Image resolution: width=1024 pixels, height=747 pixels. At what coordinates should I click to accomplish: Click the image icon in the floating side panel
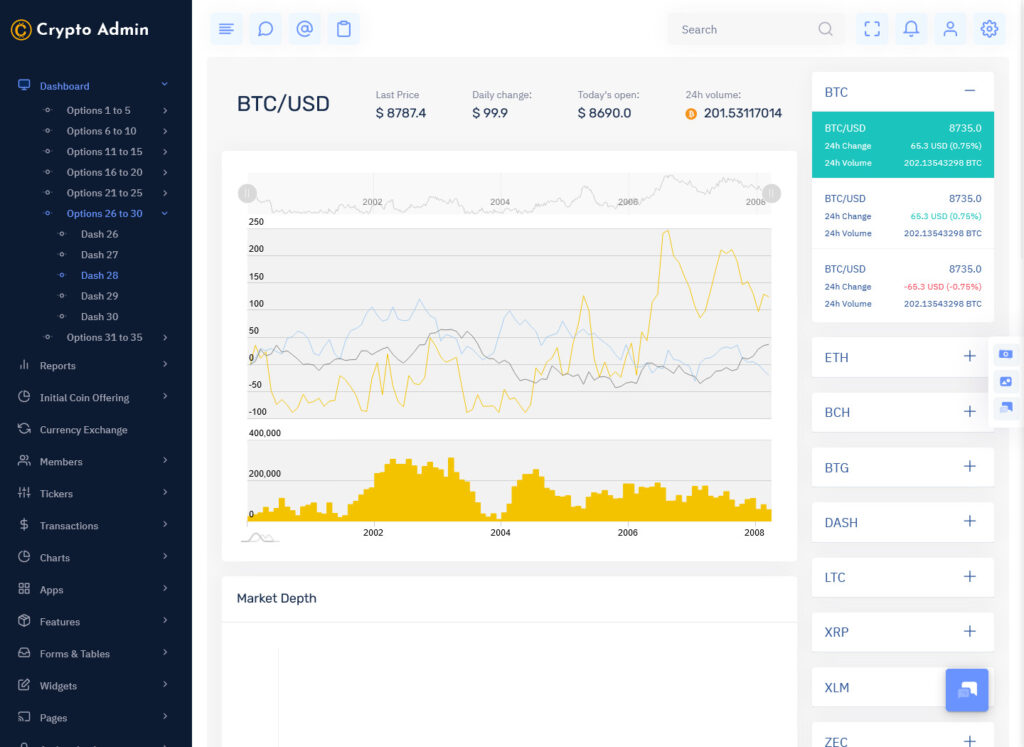point(1005,381)
